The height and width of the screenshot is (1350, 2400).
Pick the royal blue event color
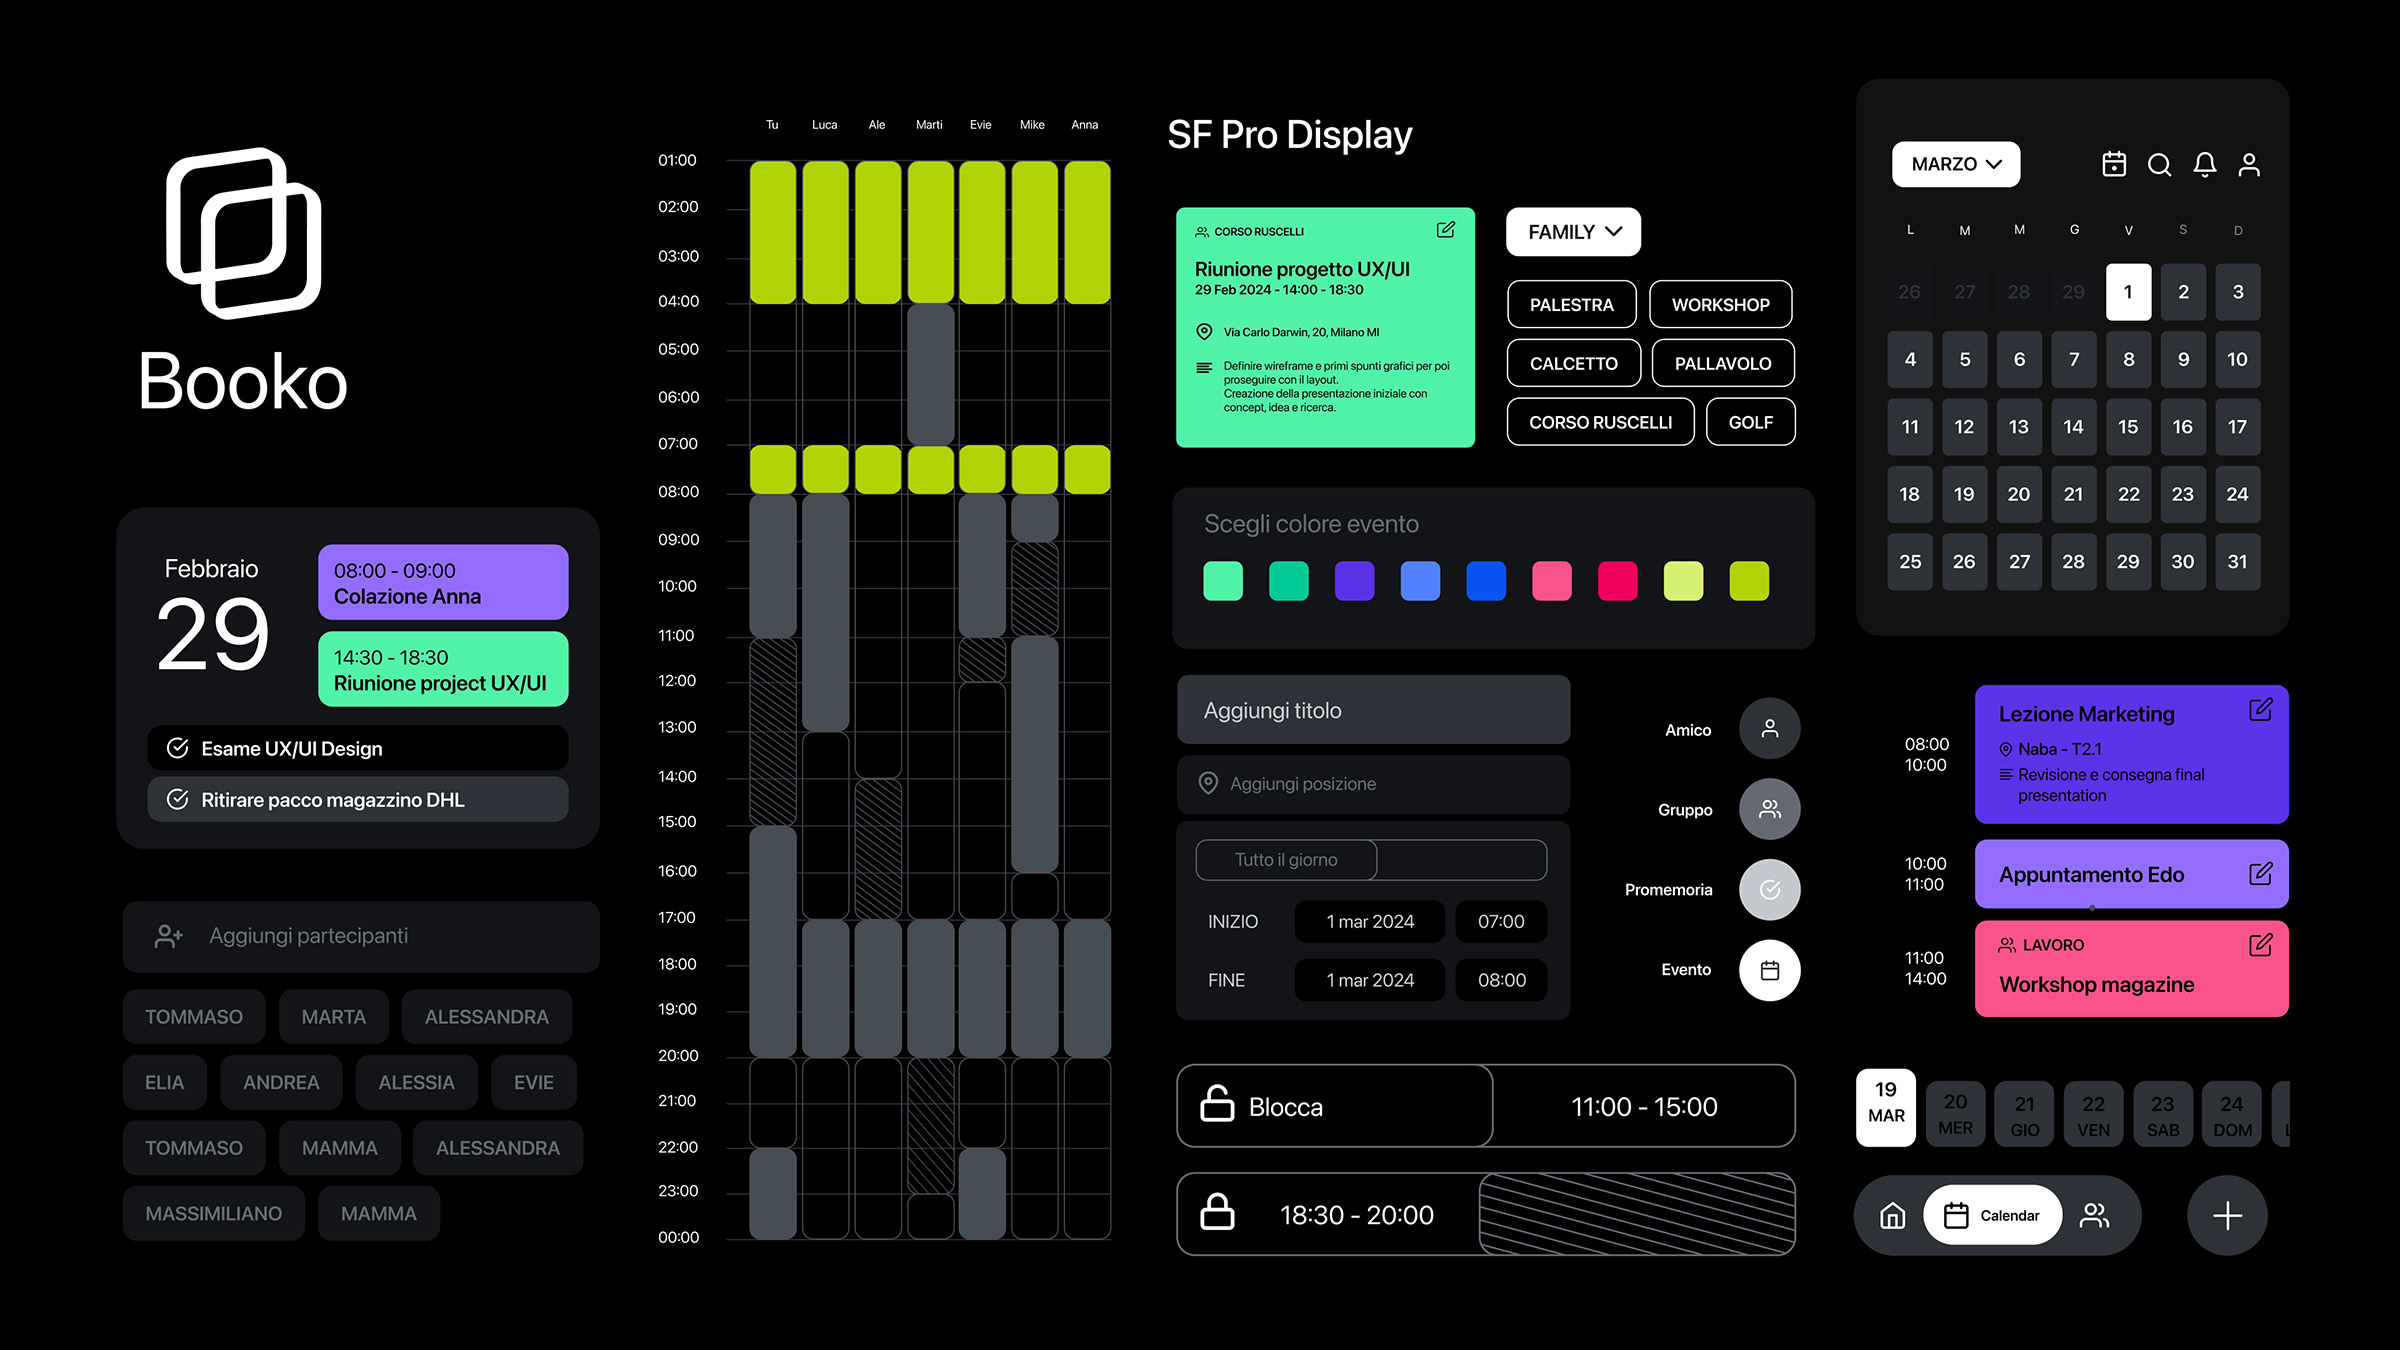[1486, 581]
